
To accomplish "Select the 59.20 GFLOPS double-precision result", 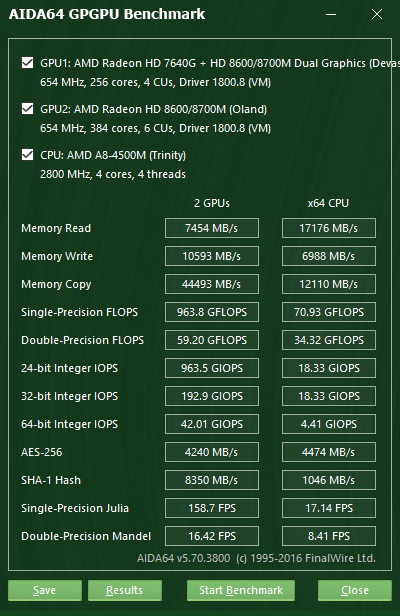I will click(212, 340).
